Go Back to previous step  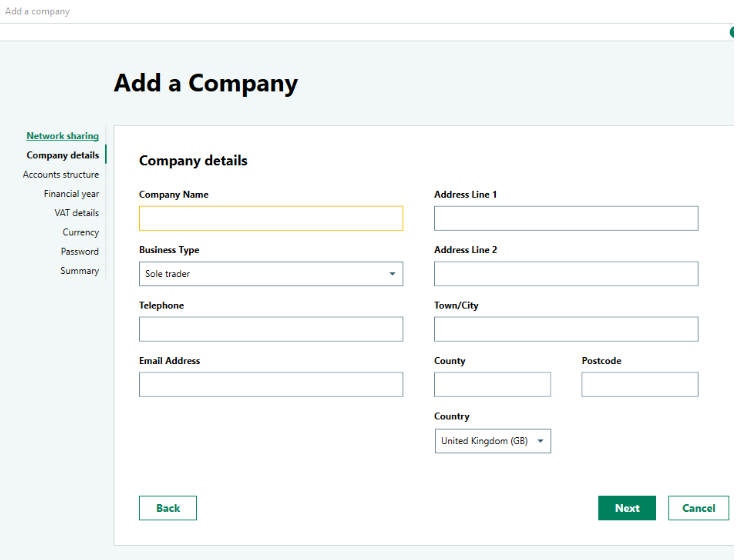168,508
